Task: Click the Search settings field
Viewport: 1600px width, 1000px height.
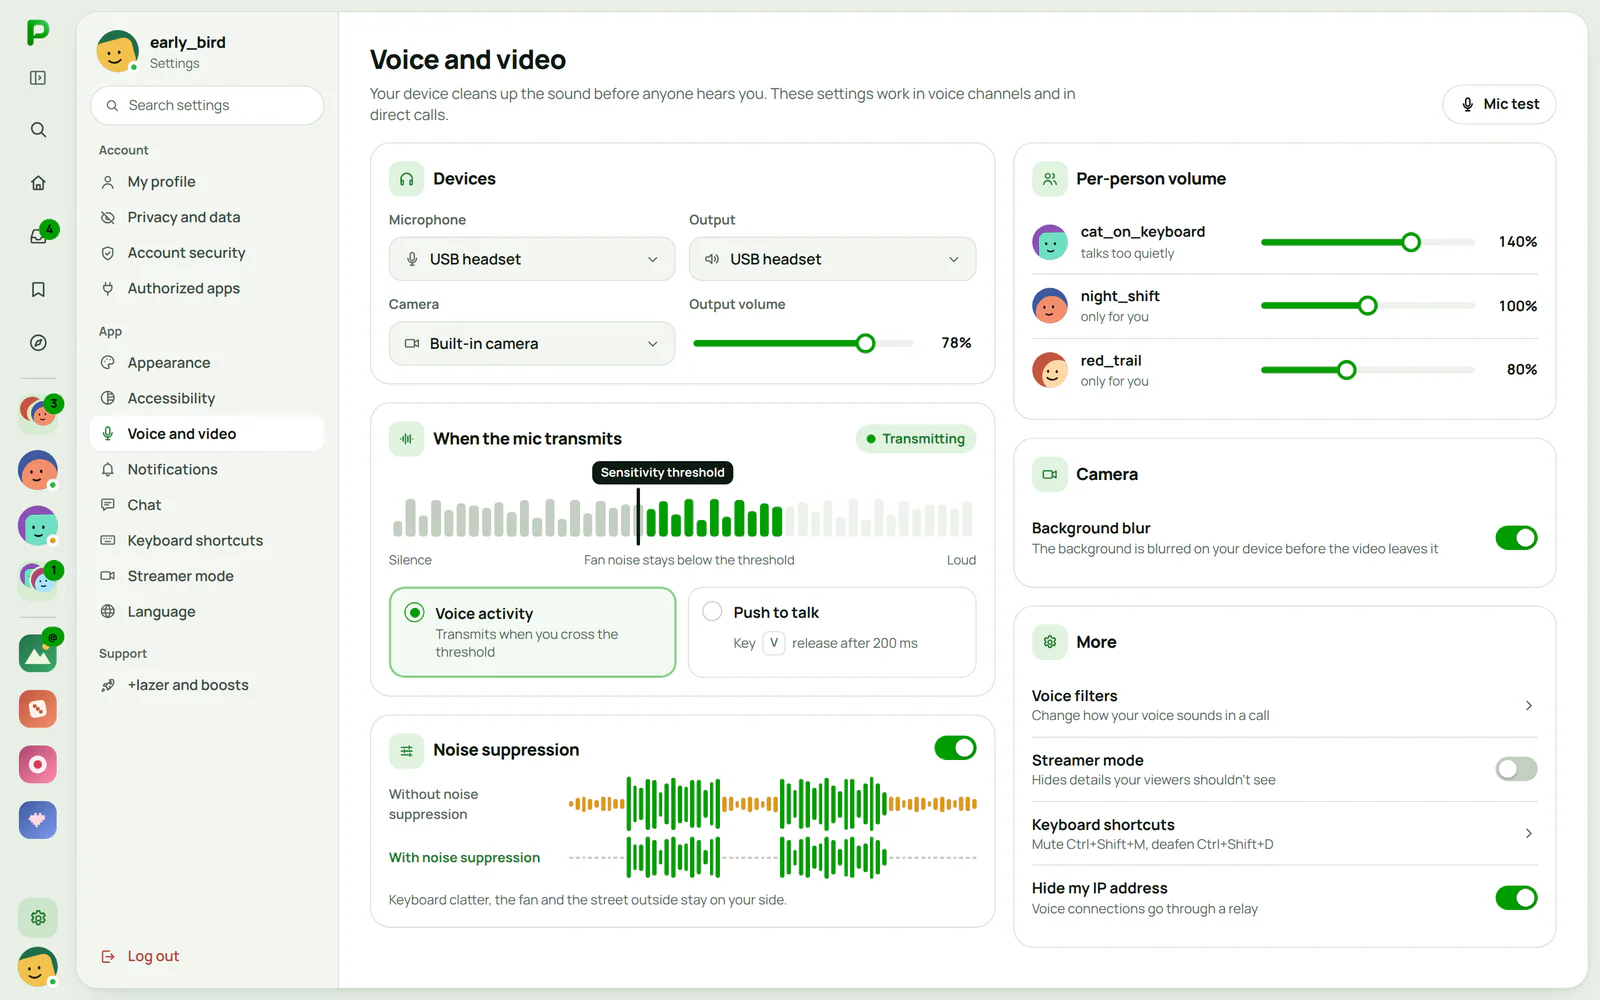Action: click(x=207, y=105)
